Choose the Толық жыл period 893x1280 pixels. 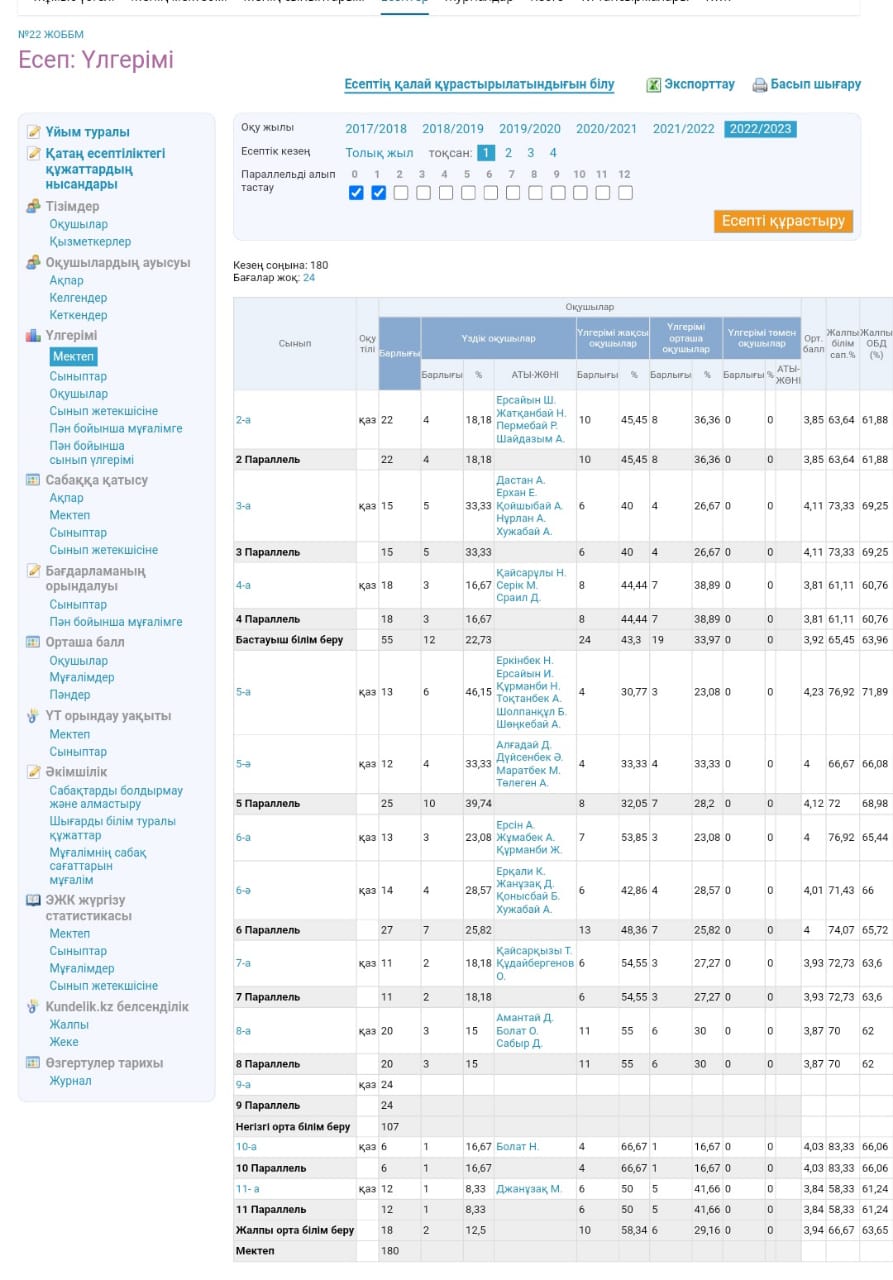(379, 153)
